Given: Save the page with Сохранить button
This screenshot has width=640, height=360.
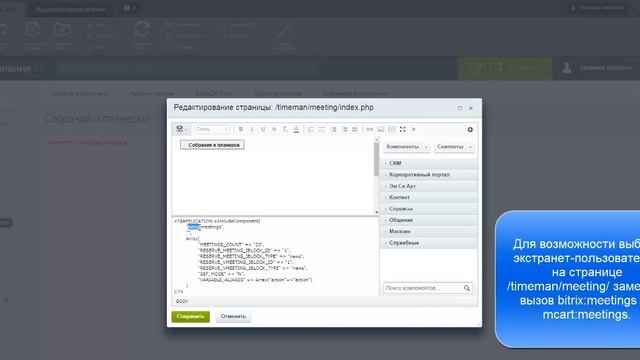Looking at the screenshot, I should coord(191,316).
